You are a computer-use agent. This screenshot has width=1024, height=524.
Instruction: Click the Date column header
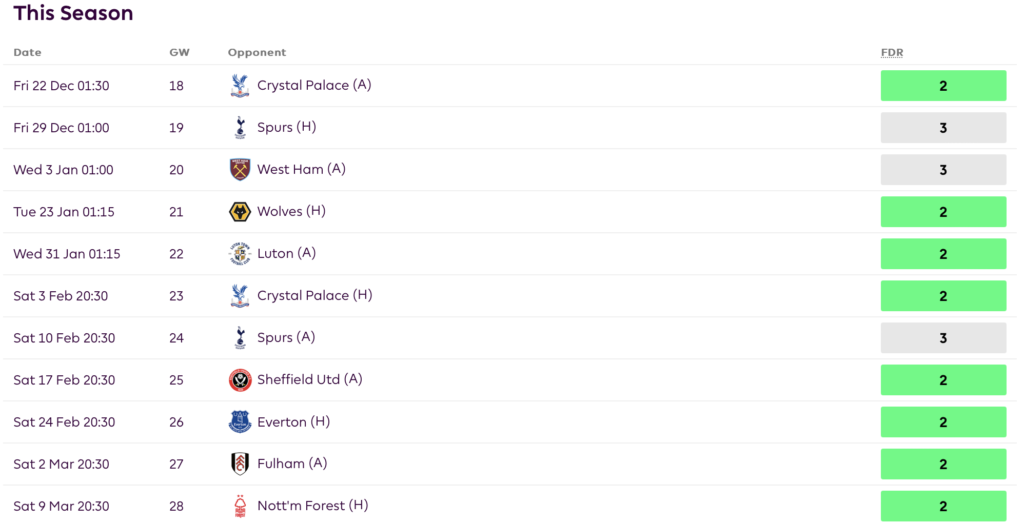[27, 53]
